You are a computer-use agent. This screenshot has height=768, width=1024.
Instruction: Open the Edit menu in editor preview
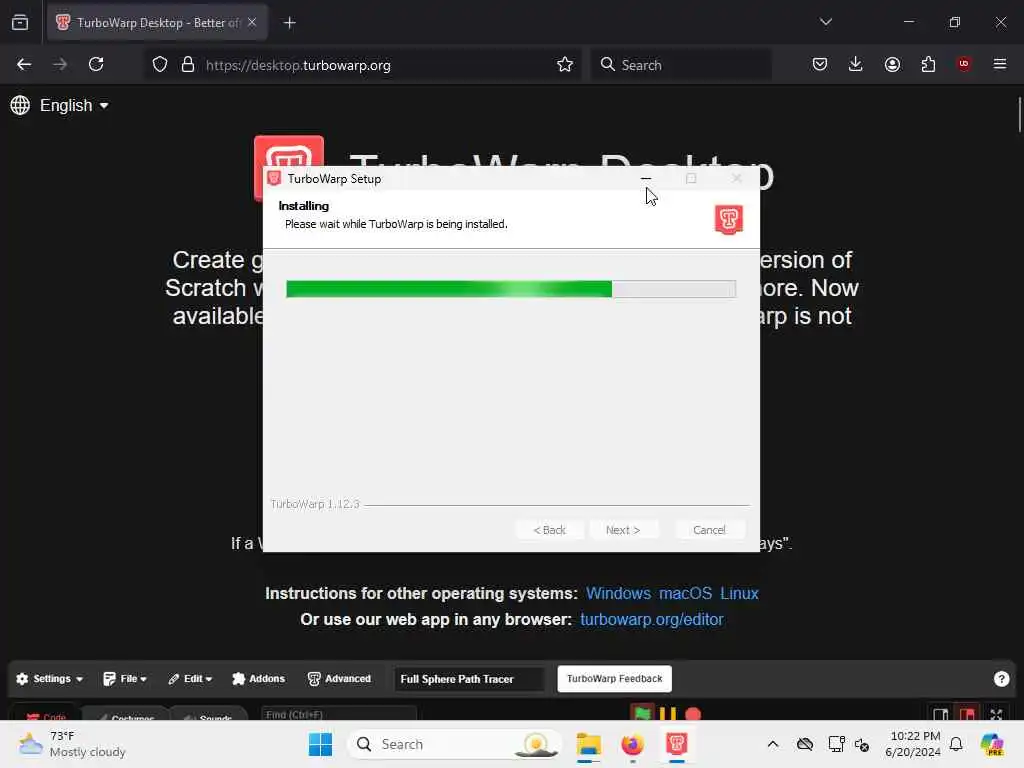[x=190, y=679]
